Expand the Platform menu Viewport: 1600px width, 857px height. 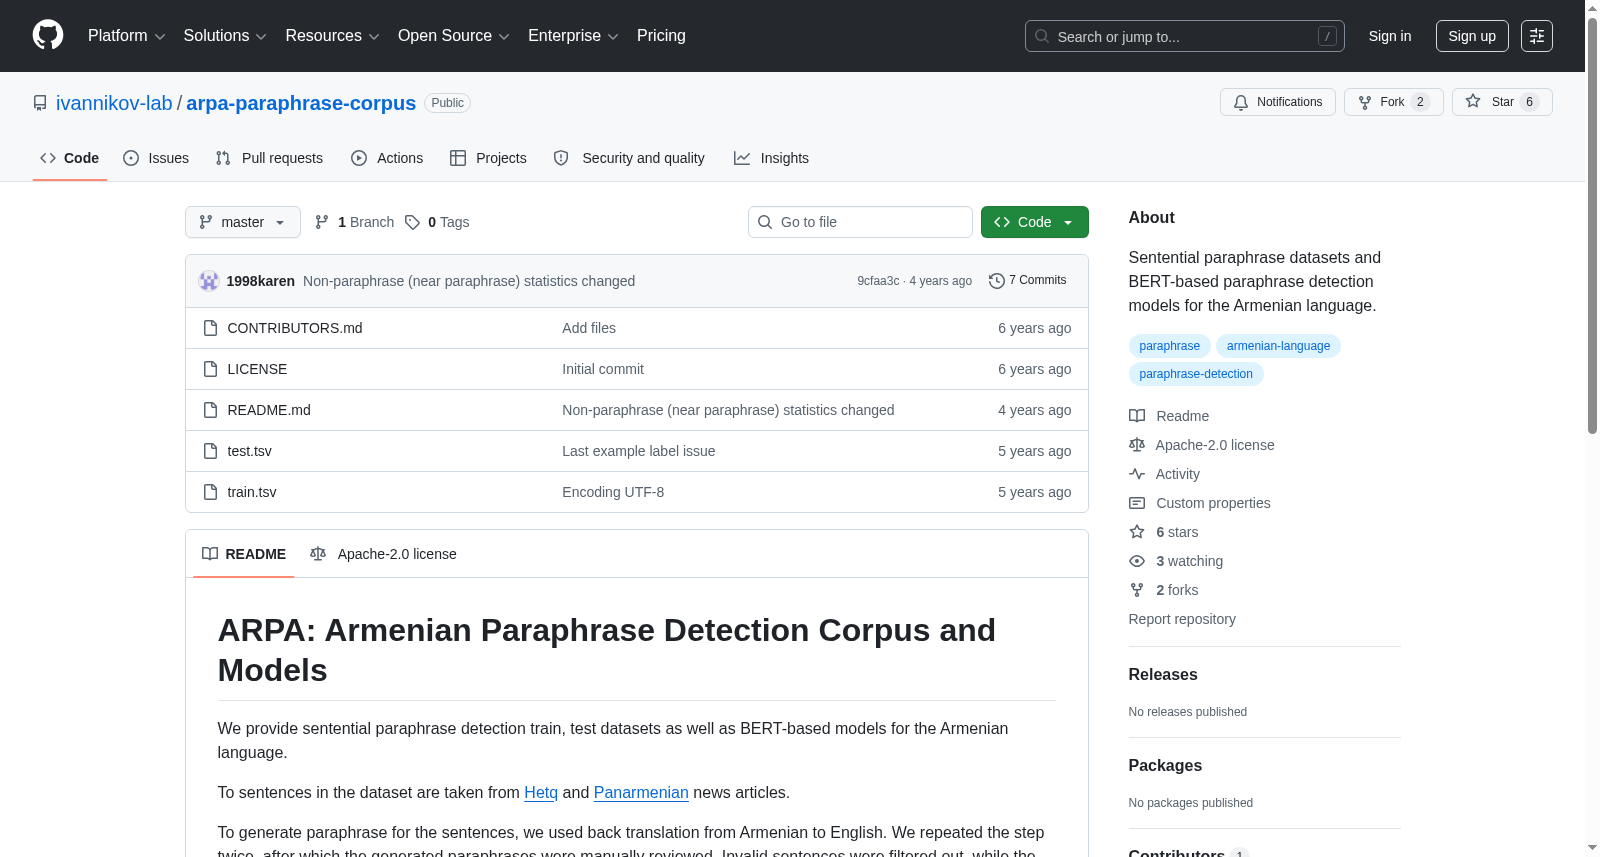pos(126,36)
